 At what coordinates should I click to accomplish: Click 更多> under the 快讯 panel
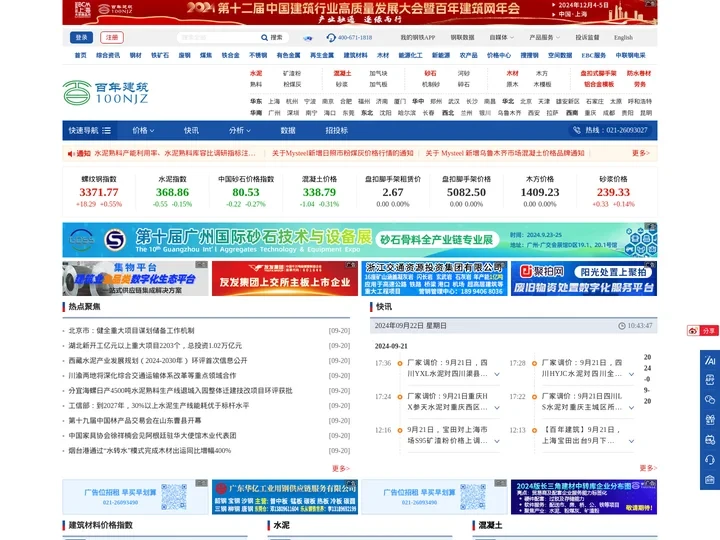(648, 468)
